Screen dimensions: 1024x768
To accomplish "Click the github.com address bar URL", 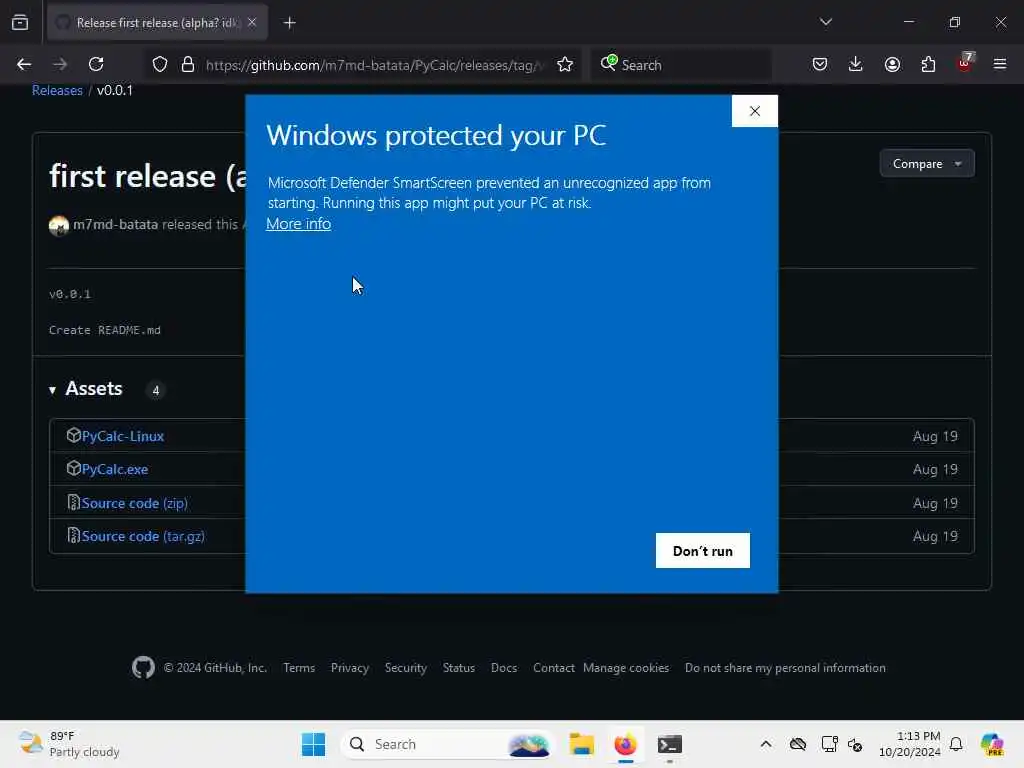I will click(x=374, y=65).
